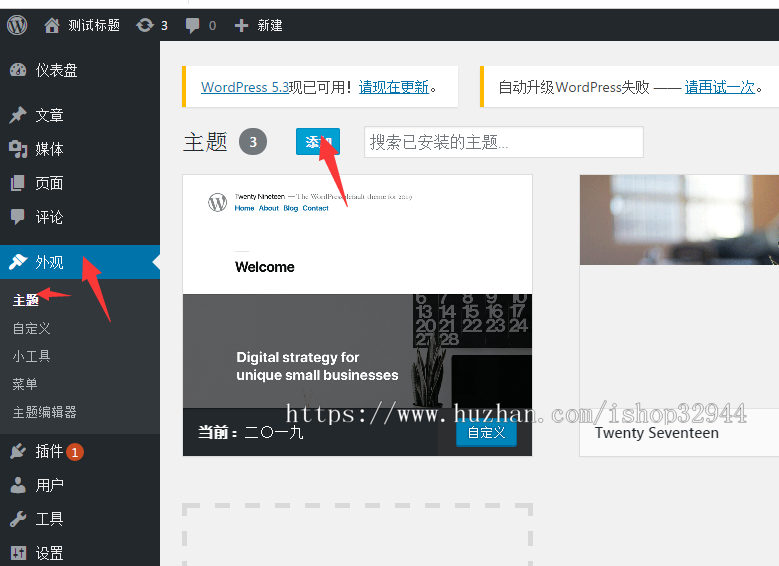Click the WordPress 5.3 link
779x566 pixels.
[245, 87]
